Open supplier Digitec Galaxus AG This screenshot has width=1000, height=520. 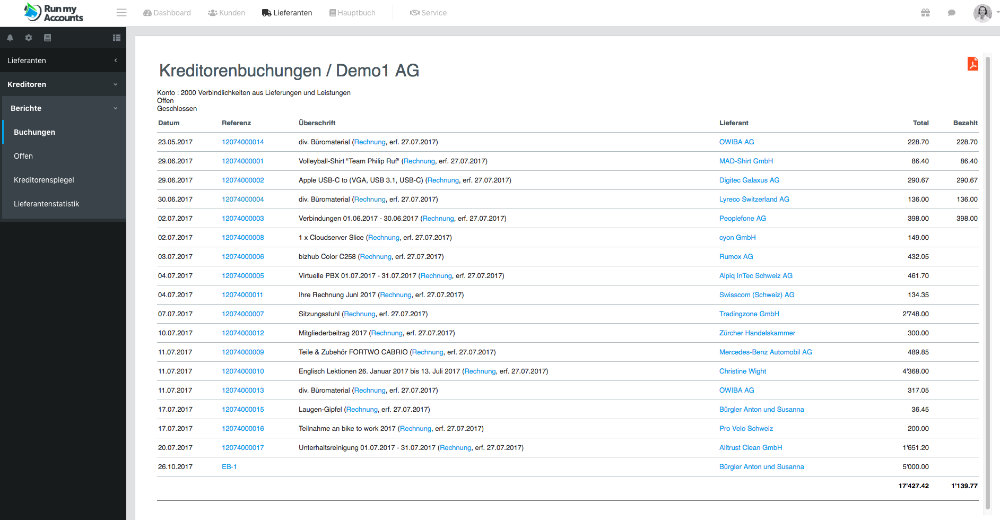pos(749,180)
